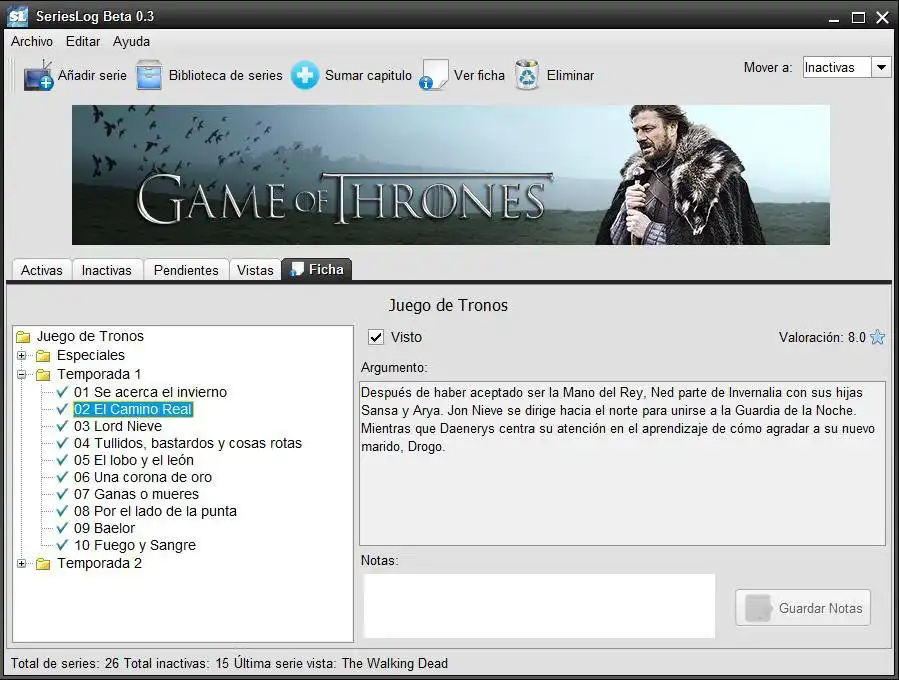Click the check mark beside 09 Baelor
Viewport: 899px width, 680px height.
pos(62,528)
